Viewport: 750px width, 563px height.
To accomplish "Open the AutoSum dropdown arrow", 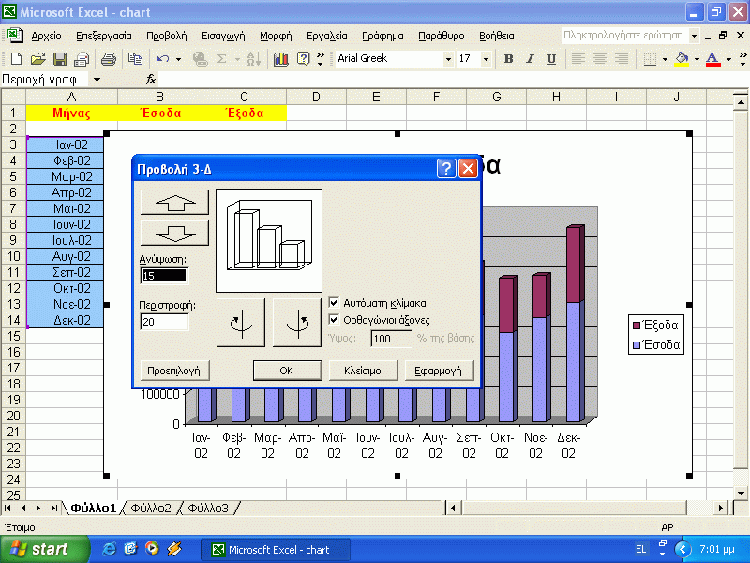I will tap(237, 59).
